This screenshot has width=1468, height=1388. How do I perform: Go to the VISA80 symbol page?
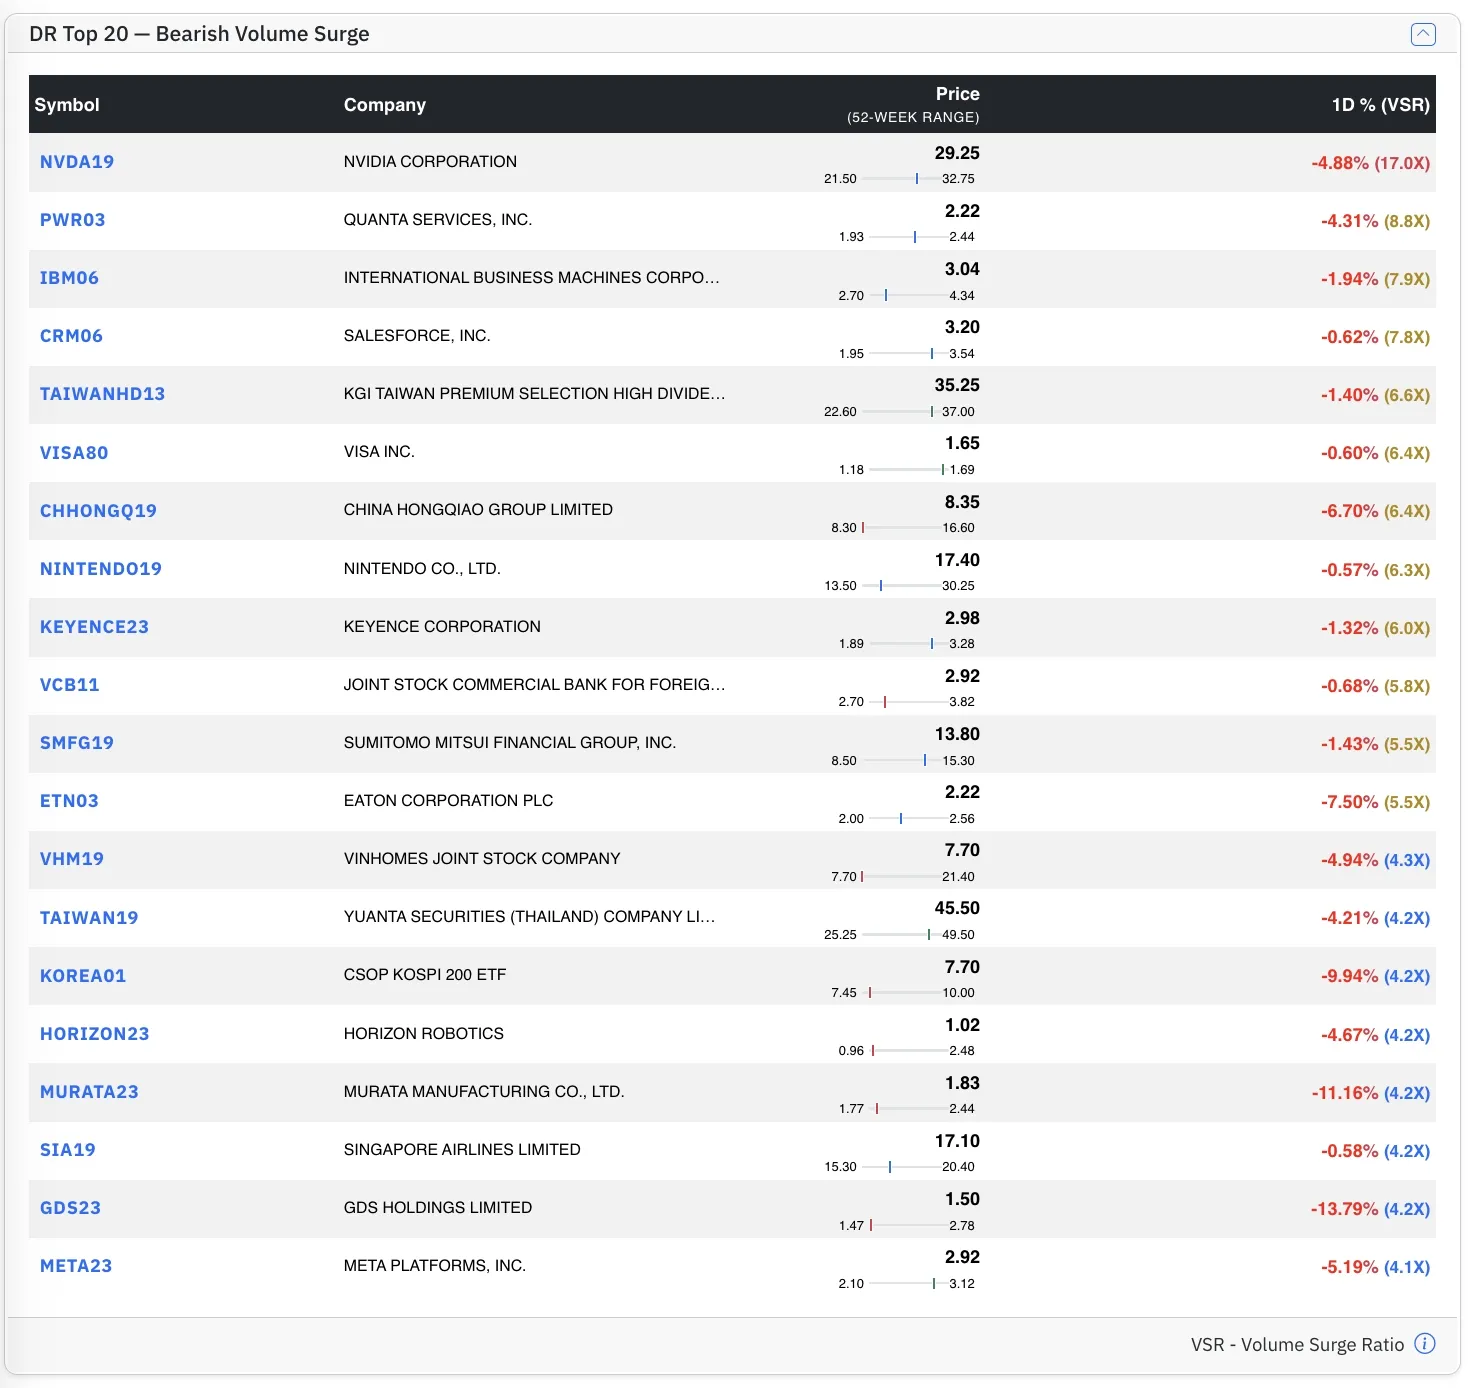click(x=74, y=453)
